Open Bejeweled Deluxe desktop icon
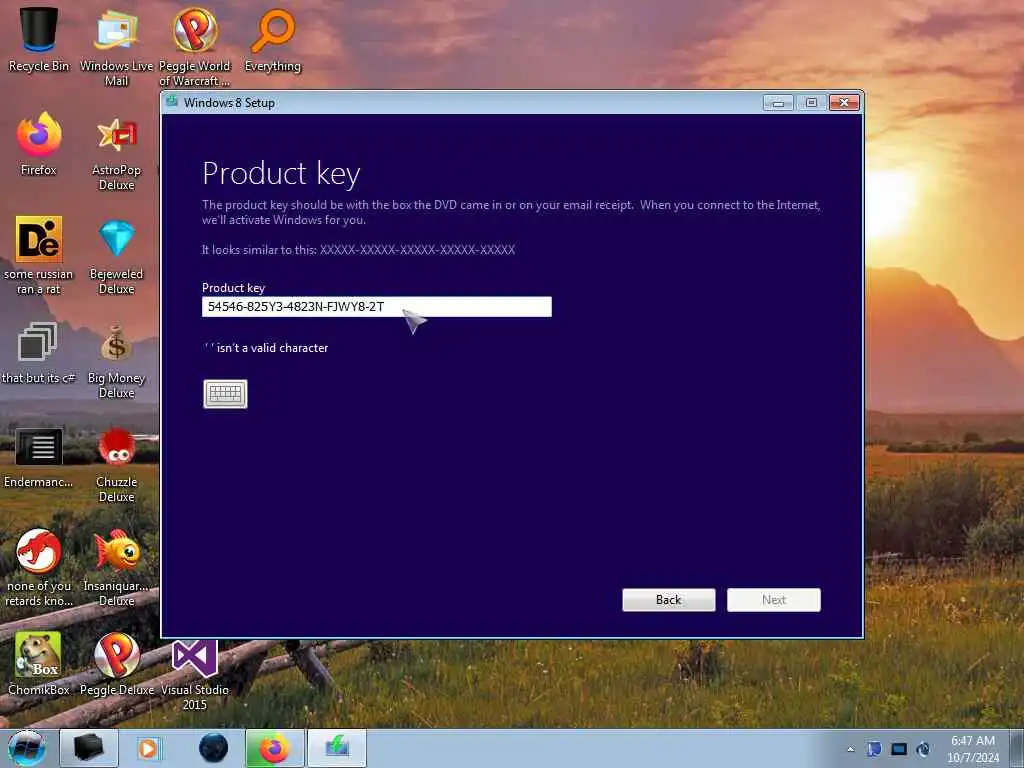The height and width of the screenshot is (768, 1024). click(116, 255)
